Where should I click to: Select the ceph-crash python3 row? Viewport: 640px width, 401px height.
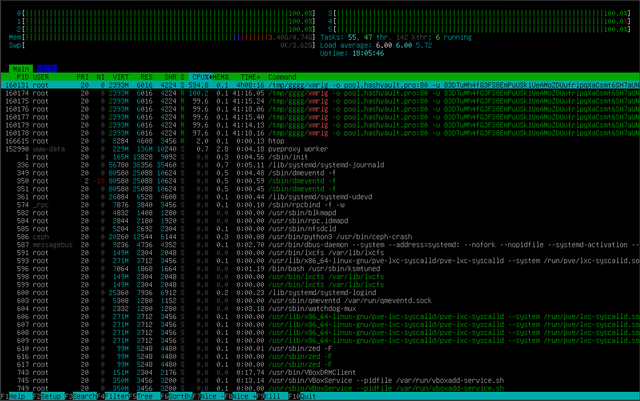pyautogui.click(x=320, y=237)
